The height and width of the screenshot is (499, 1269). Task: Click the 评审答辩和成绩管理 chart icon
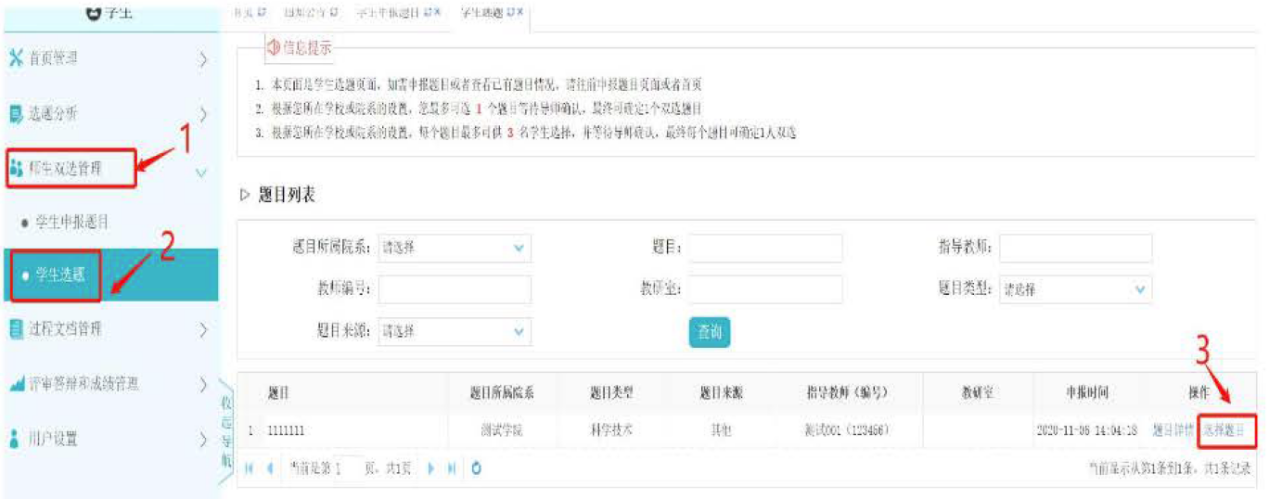tap(14, 383)
